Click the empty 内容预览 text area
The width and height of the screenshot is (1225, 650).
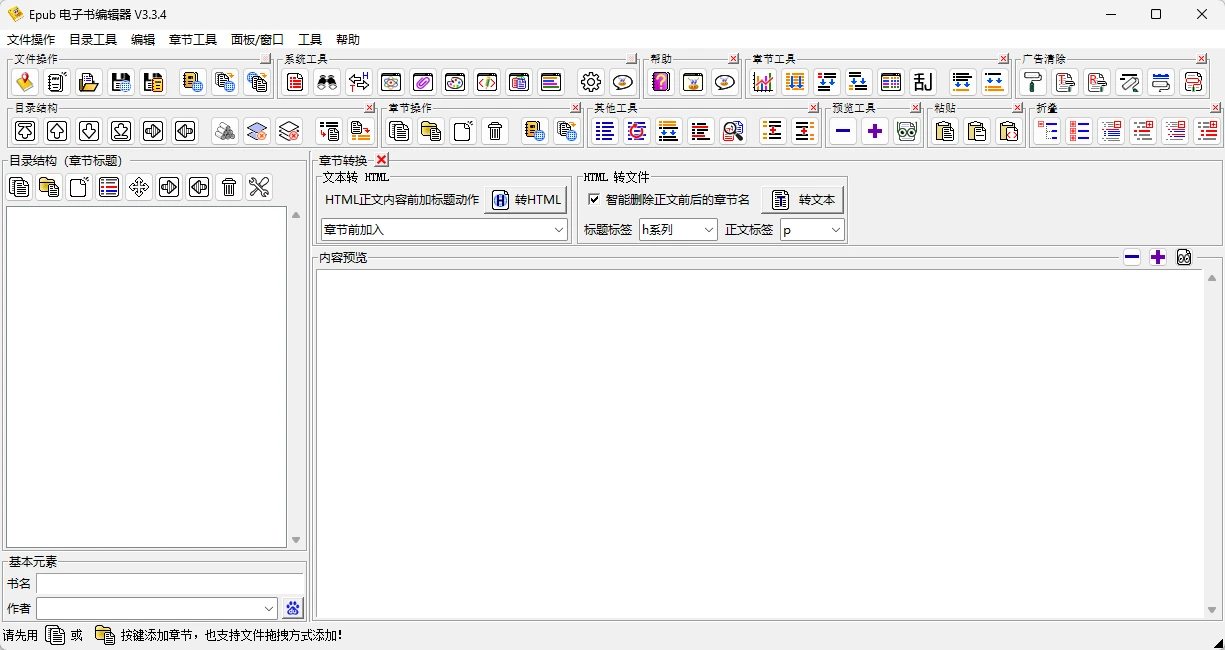760,444
